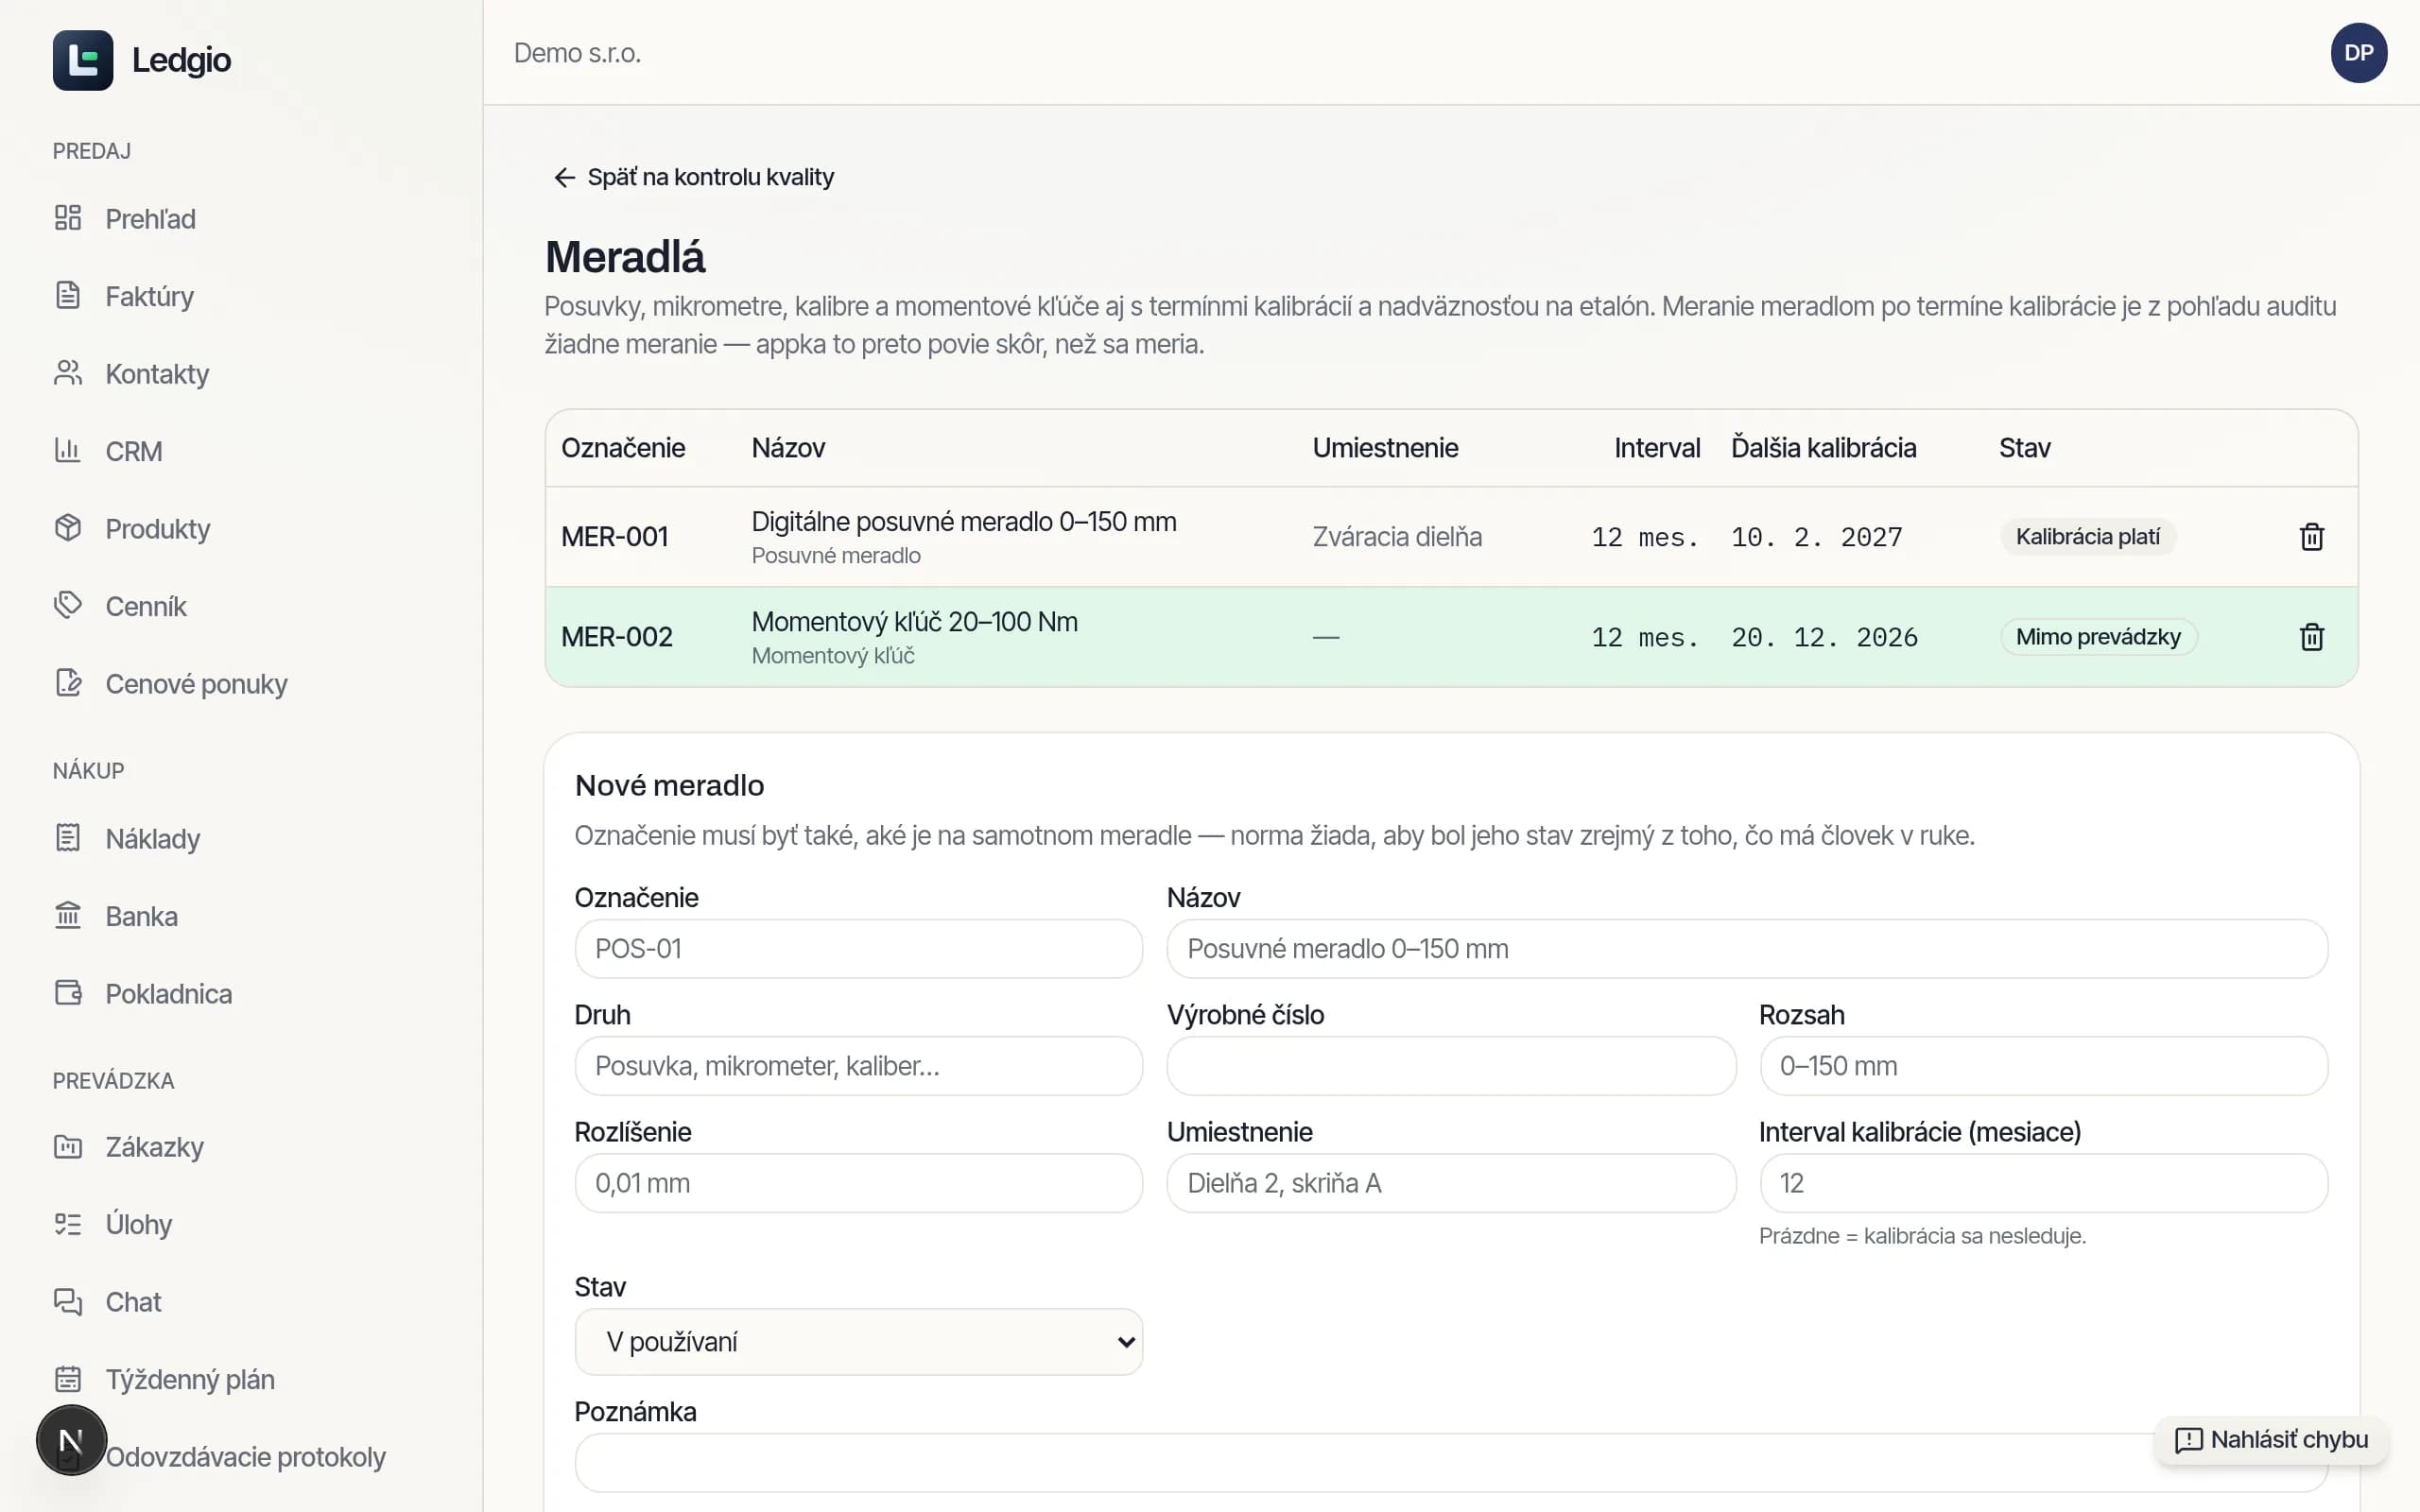Click the Cenník tag icon

pyautogui.click(x=68, y=606)
